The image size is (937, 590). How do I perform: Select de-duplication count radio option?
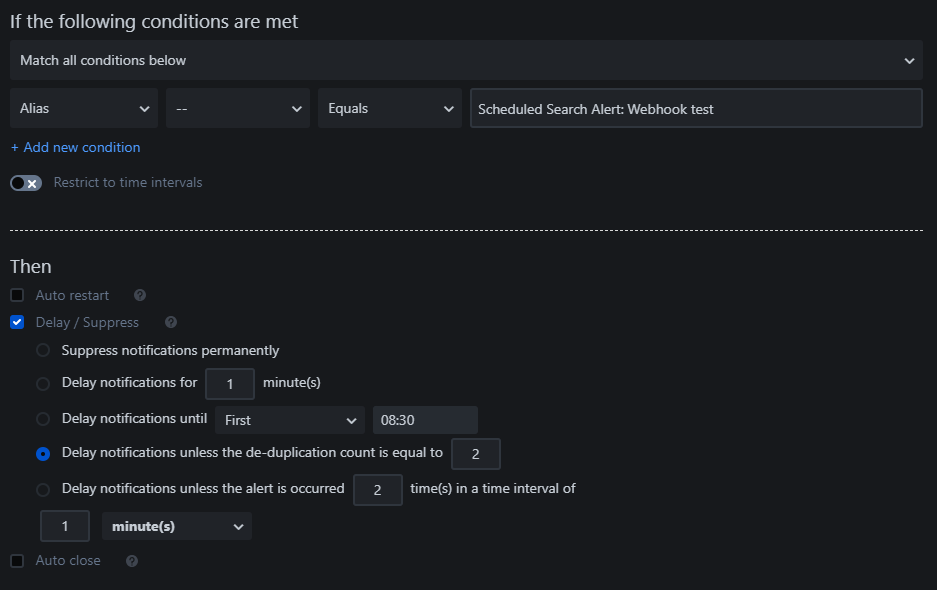[x=43, y=454]
